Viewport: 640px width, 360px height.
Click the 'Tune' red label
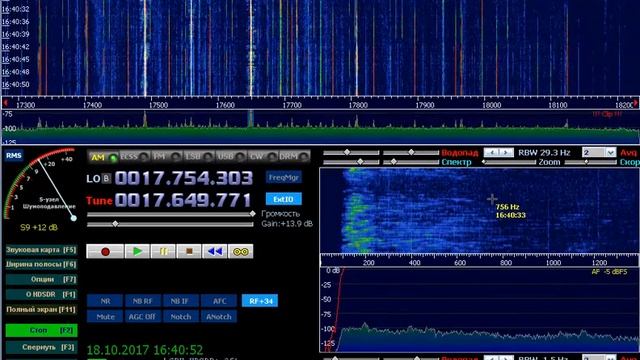(99, 200)
